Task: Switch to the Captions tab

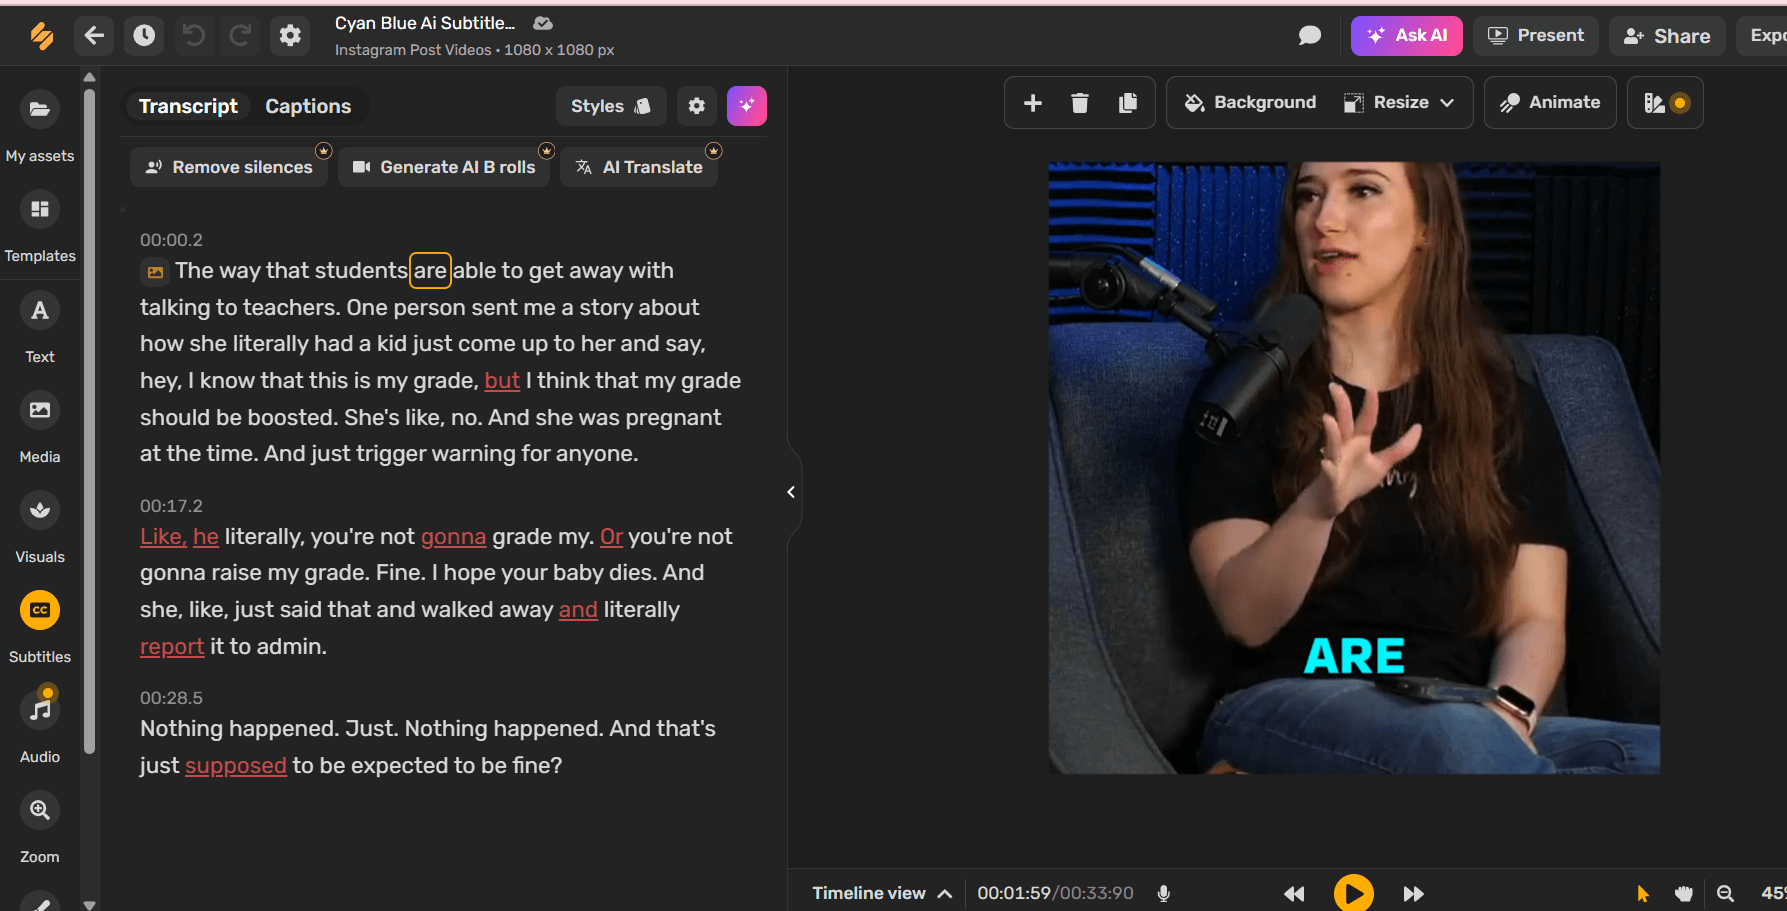Action: (x=308, y=106)
